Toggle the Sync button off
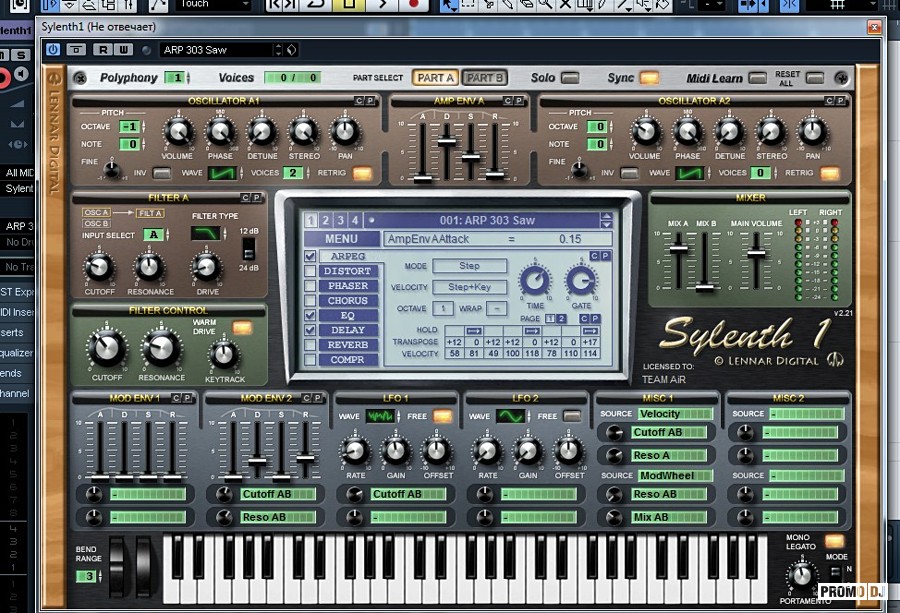This screenshot has height=613, width=900. [x=649, y=77]
